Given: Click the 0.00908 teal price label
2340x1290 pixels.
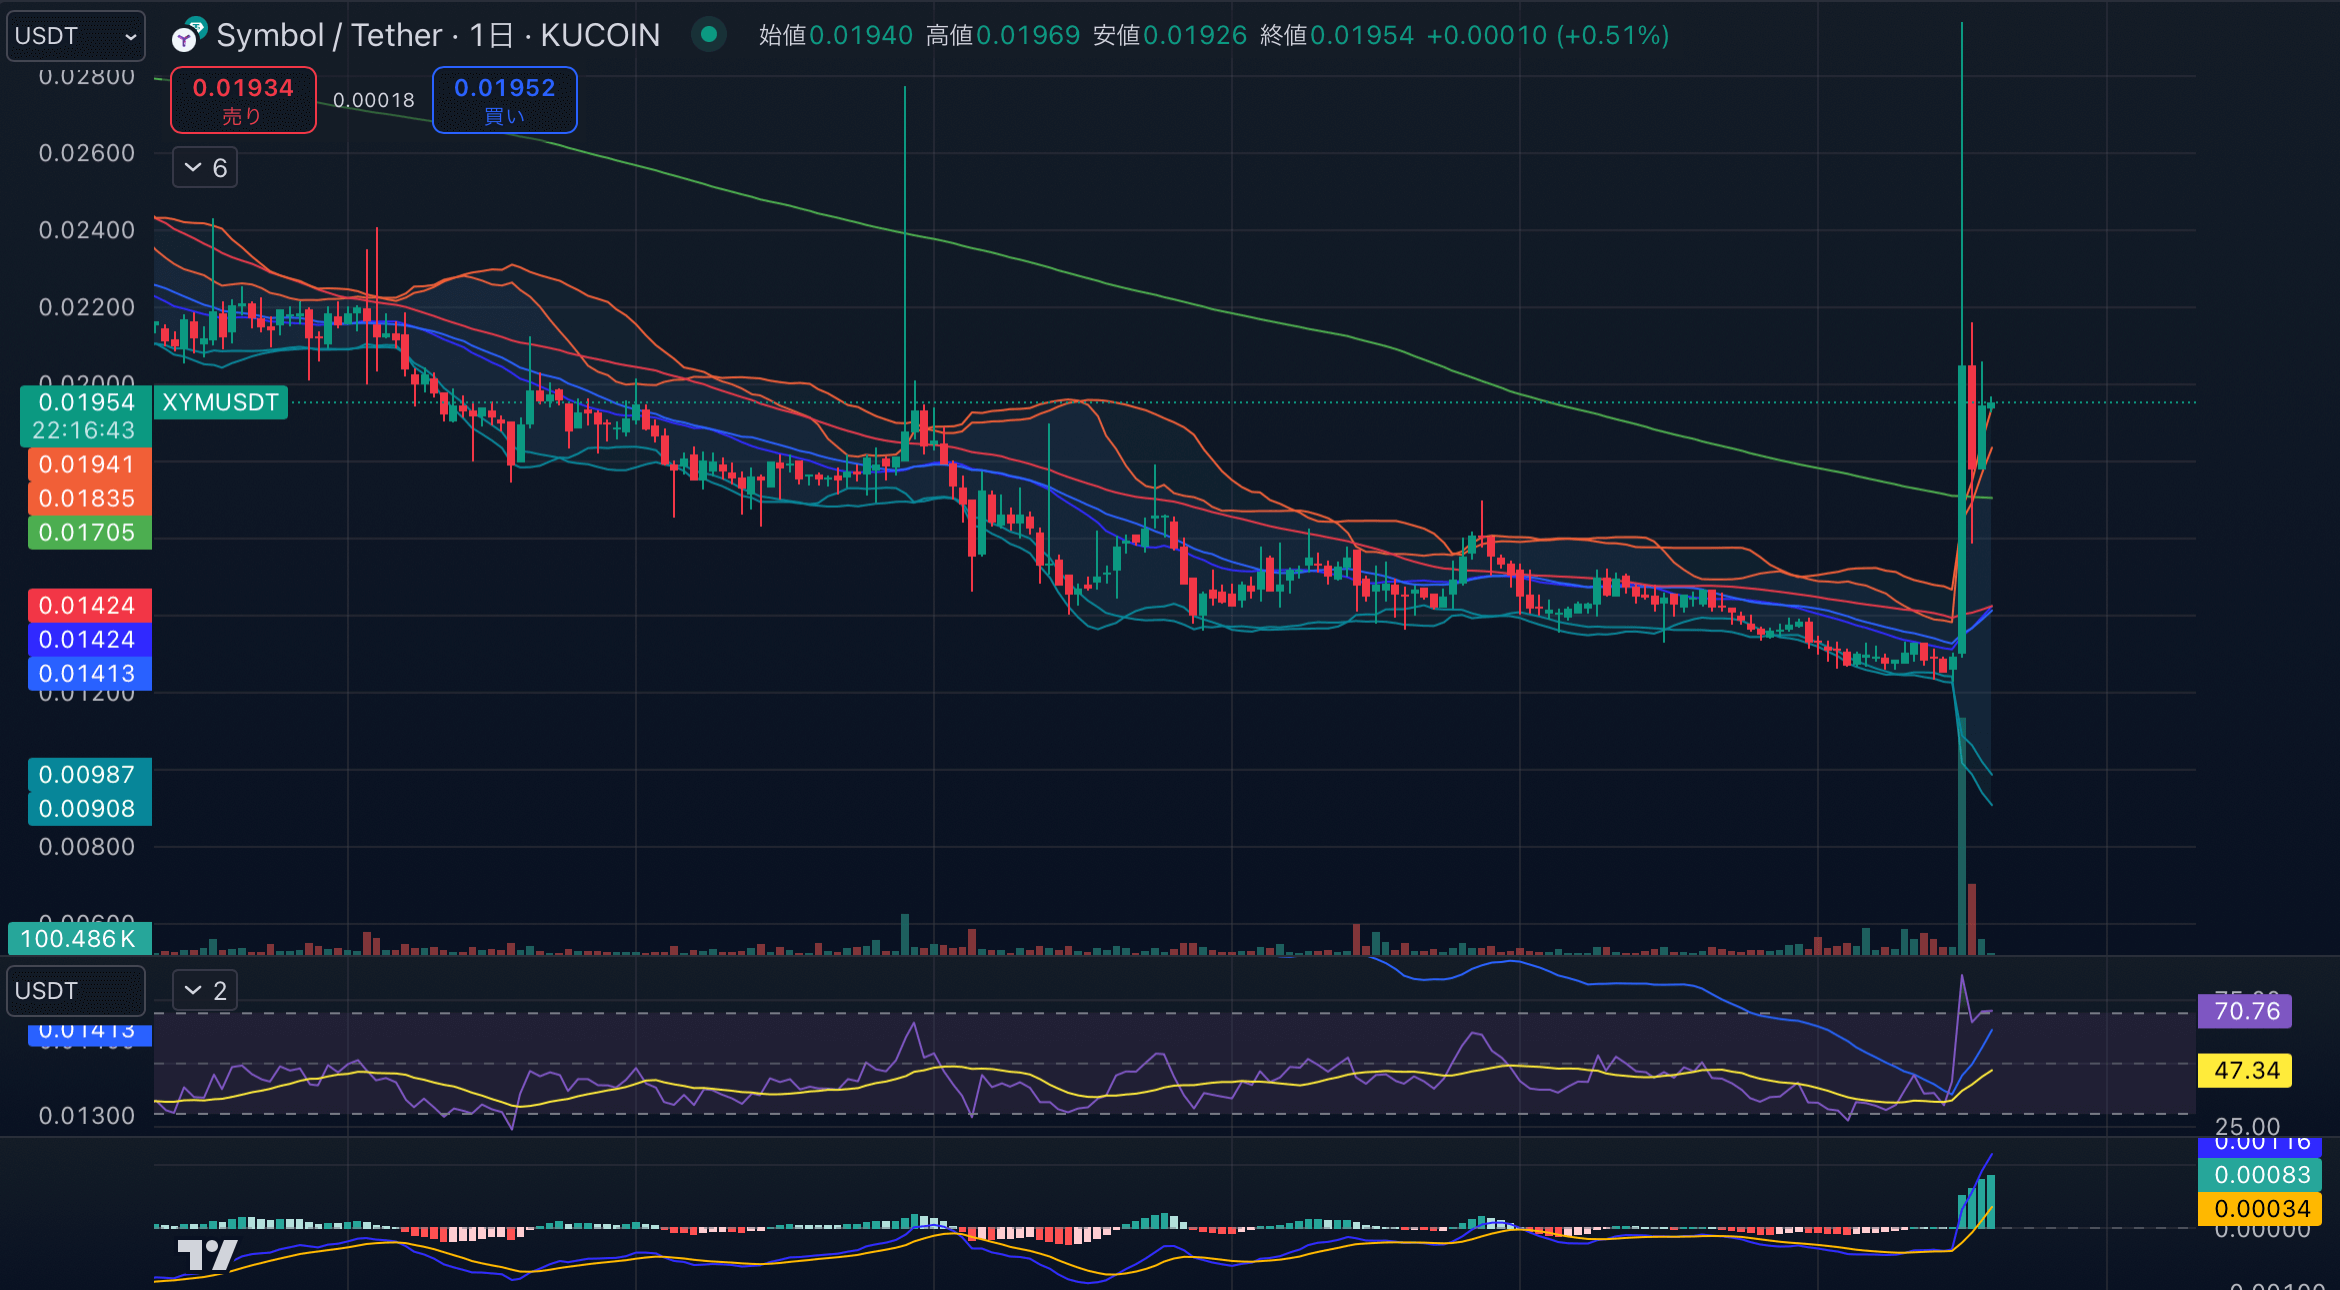Looking at the screenshot, I should [x=88, y=808].
